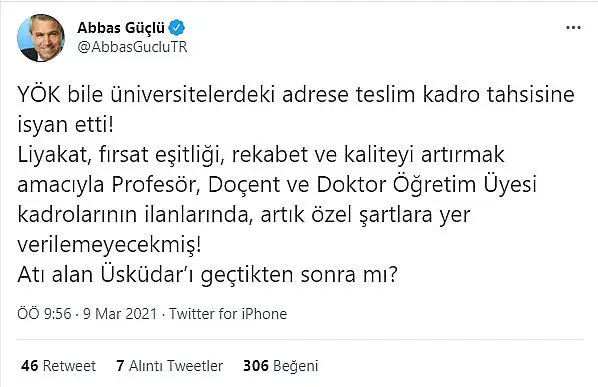The height and width of the screenshot is (387, 598).
Task: Click the 9 Mar 2021 date
Action: pos(120,314)
